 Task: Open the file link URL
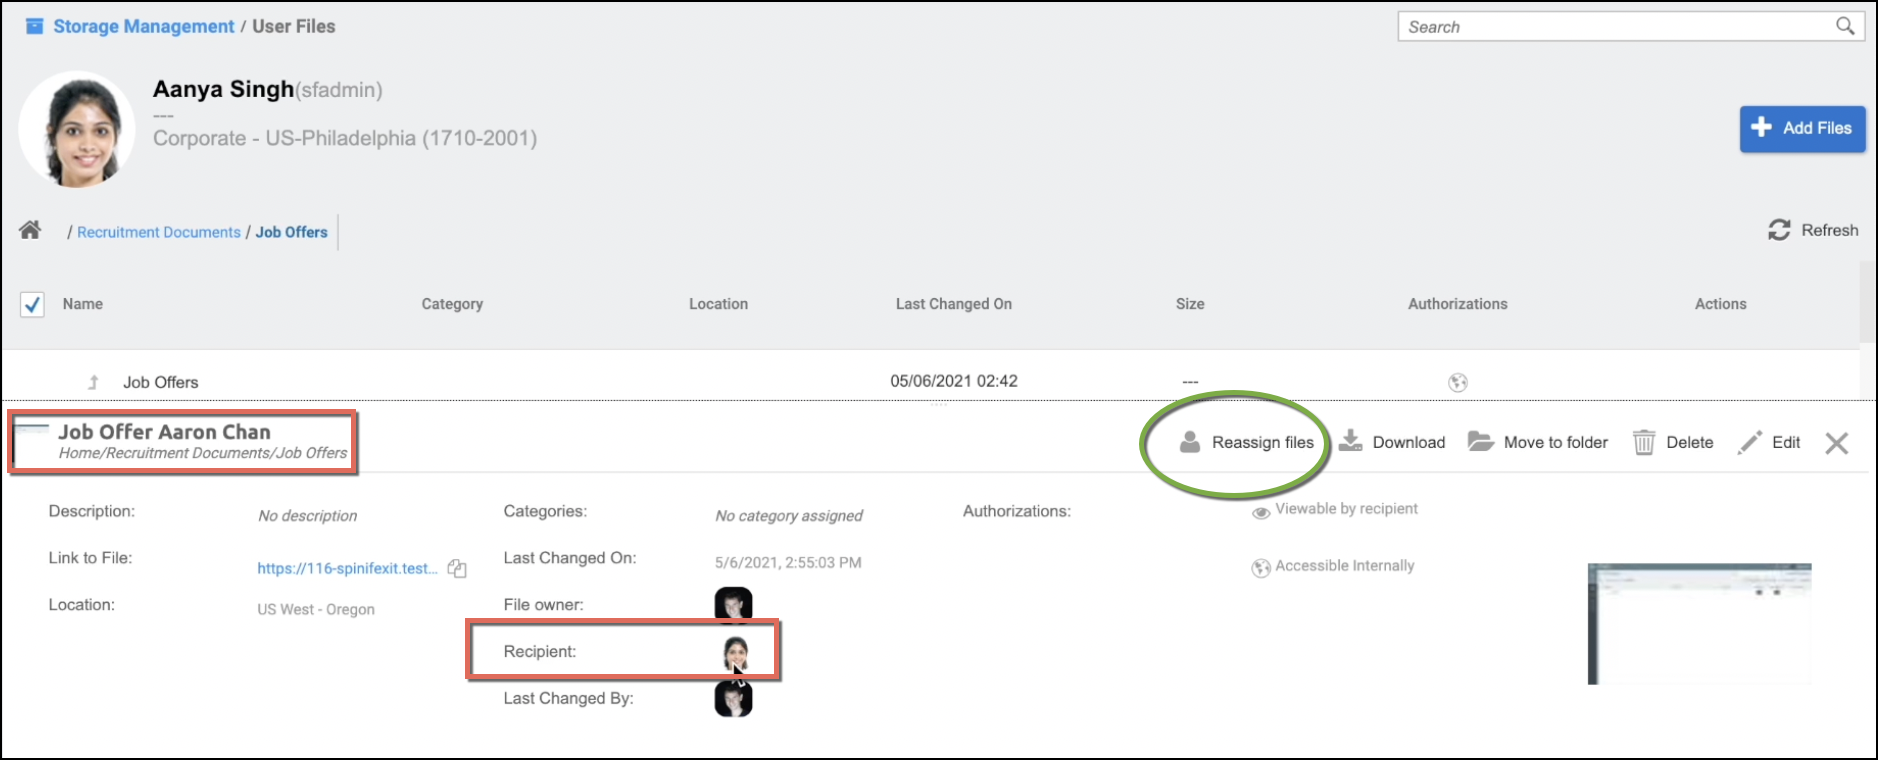pyautogui.click(x=347, y=568)
